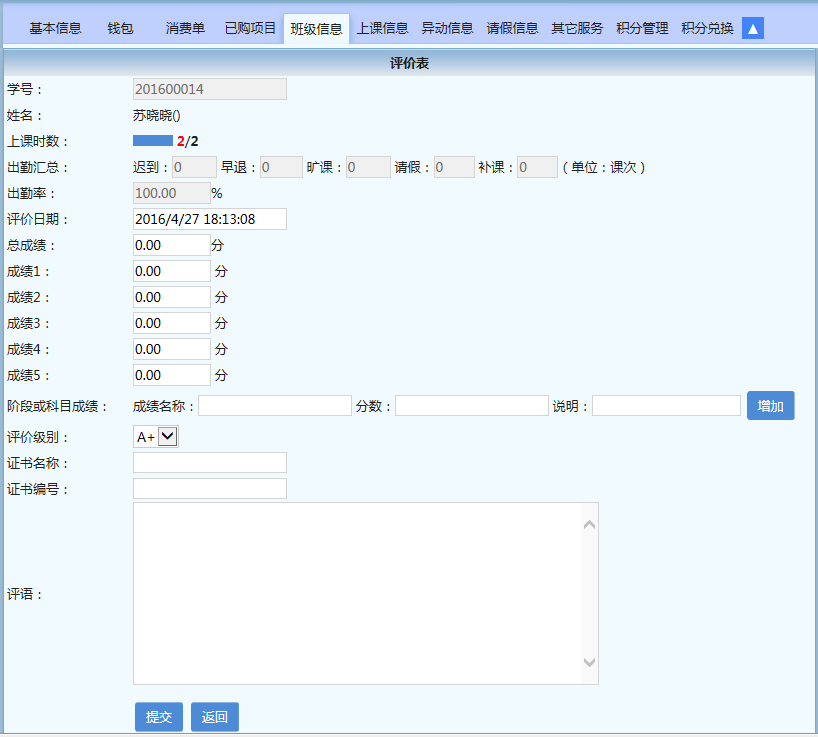818x737 pixels.
Task: Click the 上课时数 blue progress bar
Action: coord(153,141)
